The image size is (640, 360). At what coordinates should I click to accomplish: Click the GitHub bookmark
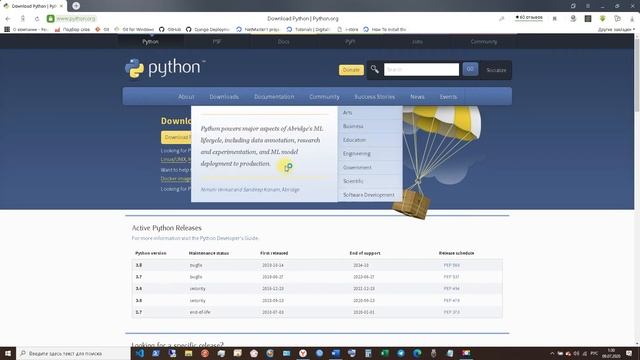(170, 29)
